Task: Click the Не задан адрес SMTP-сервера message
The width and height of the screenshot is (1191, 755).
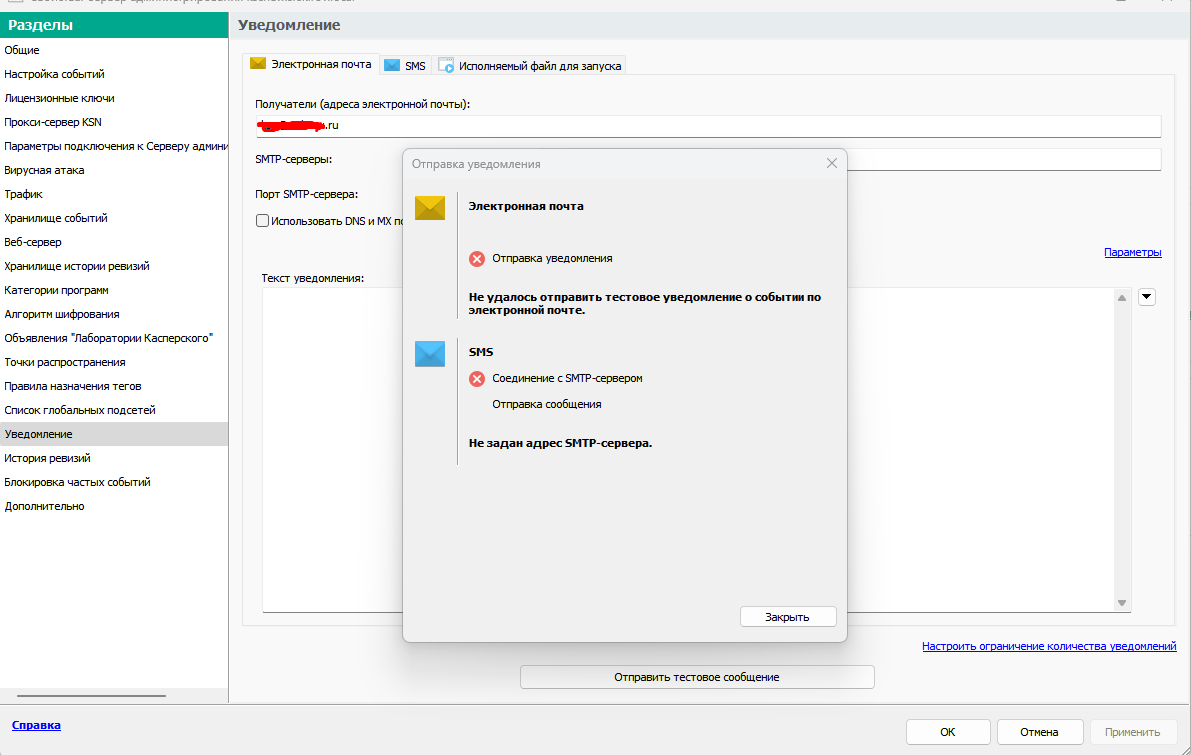Action: pos(560,443)
